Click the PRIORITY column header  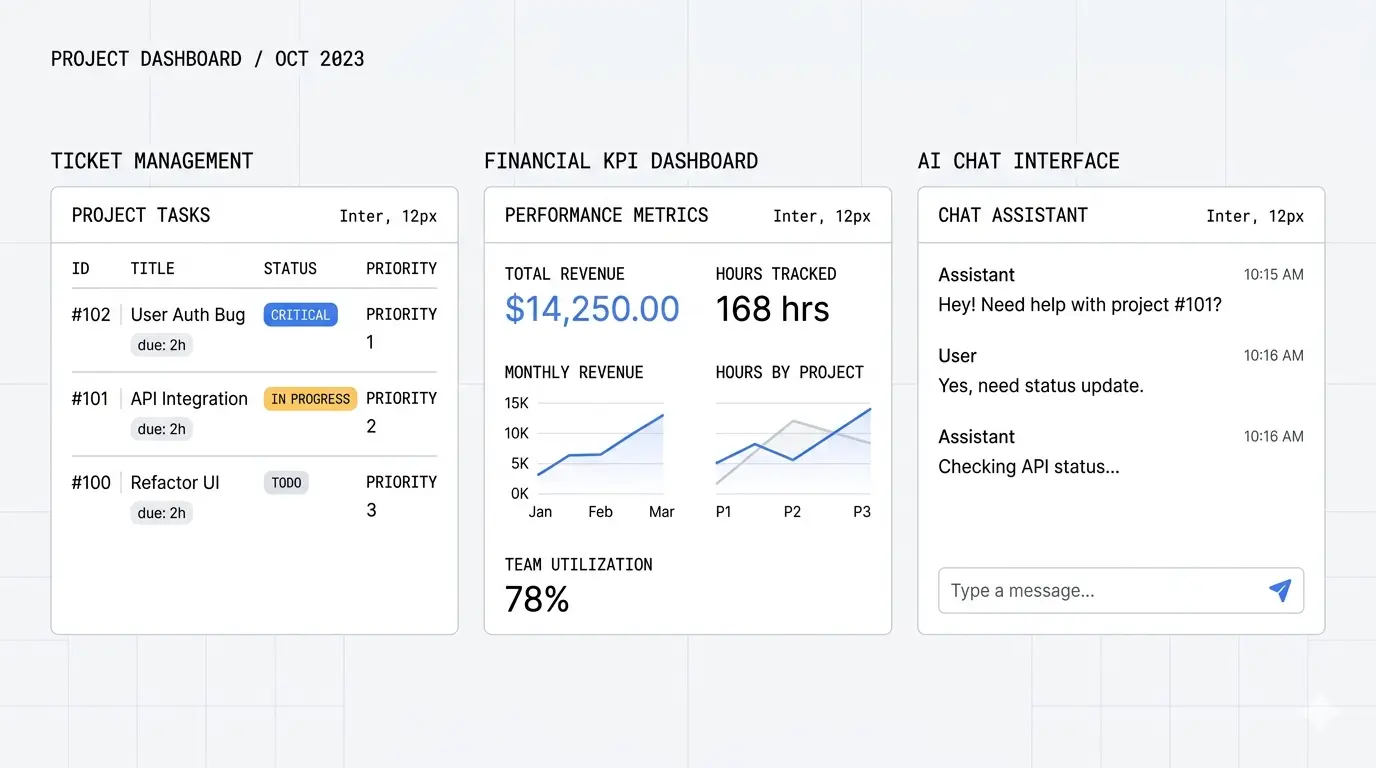click(401, 268)
